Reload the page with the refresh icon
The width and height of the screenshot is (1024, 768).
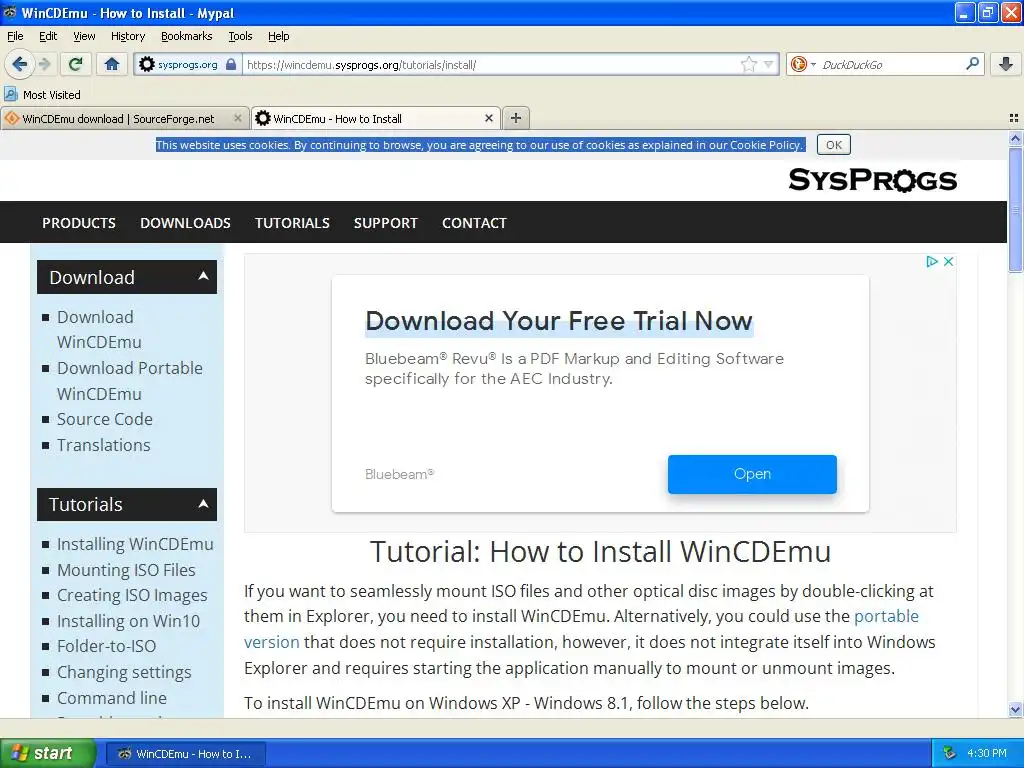pos(76,64)
